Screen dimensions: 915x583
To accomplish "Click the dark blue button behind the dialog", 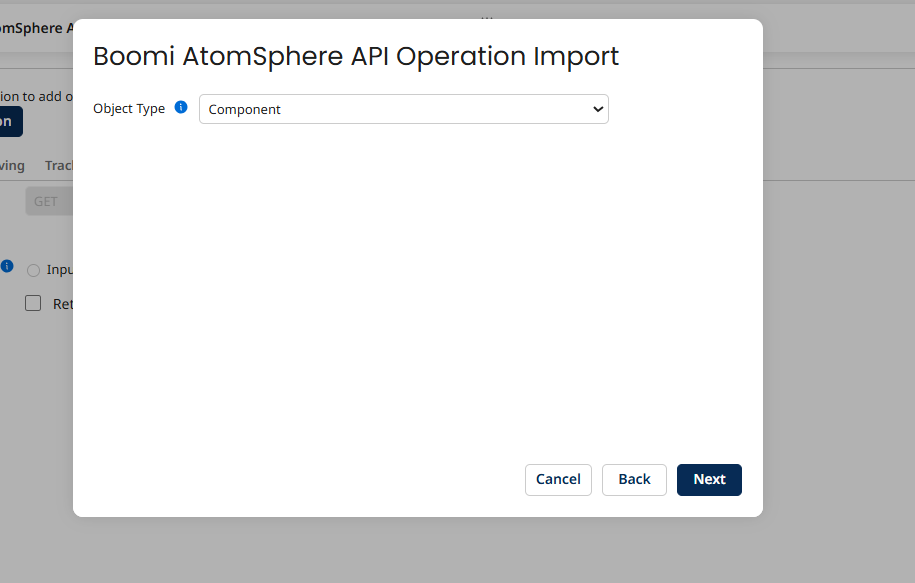I will [x=10, y=122].
